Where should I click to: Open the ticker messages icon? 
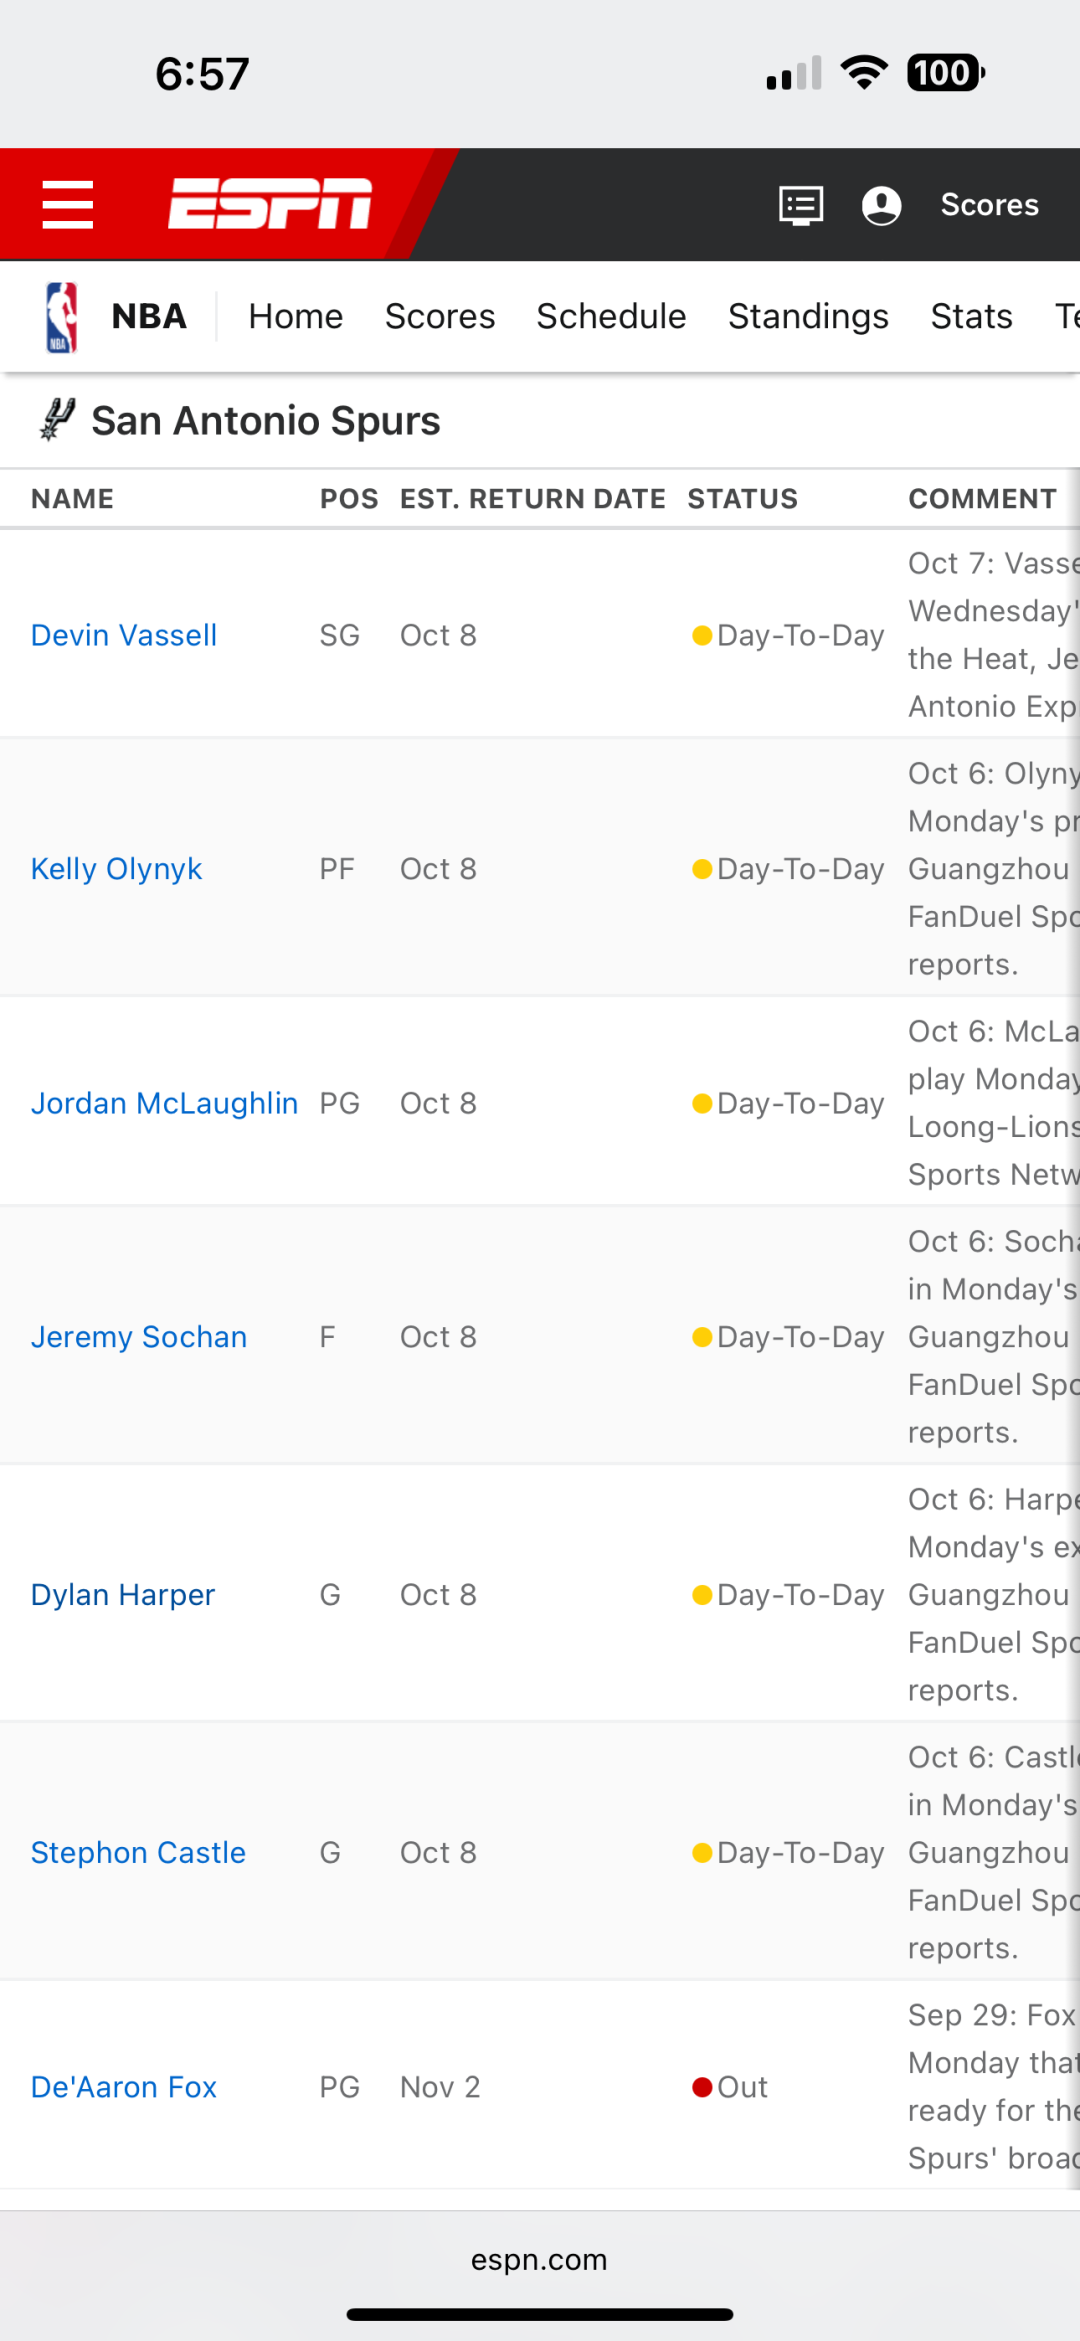[x=801, y=205]
